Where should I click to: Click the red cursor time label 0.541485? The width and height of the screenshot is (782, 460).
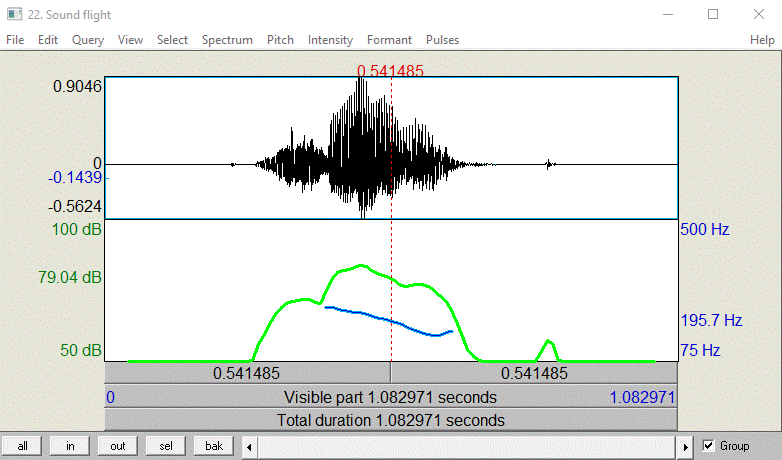[391, 71]
